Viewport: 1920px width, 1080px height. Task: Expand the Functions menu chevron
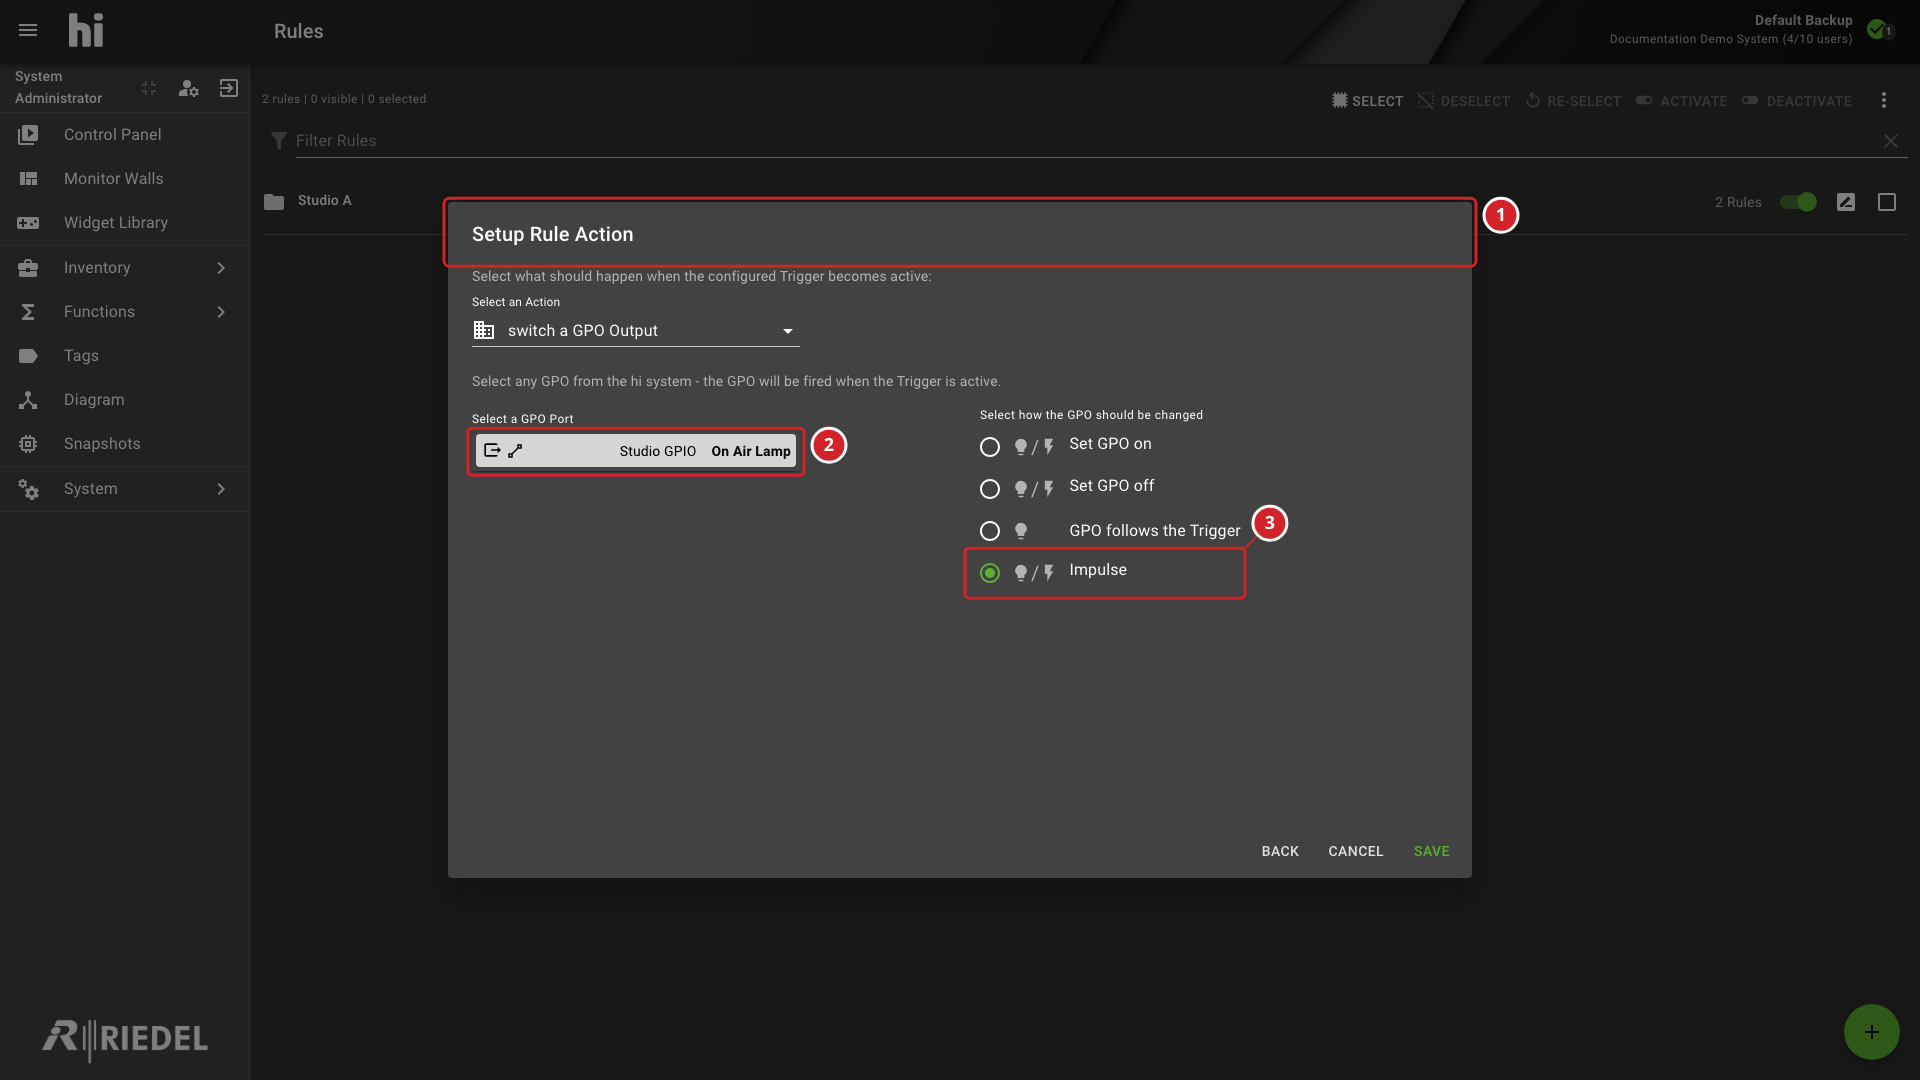click(x=221, y=312)
